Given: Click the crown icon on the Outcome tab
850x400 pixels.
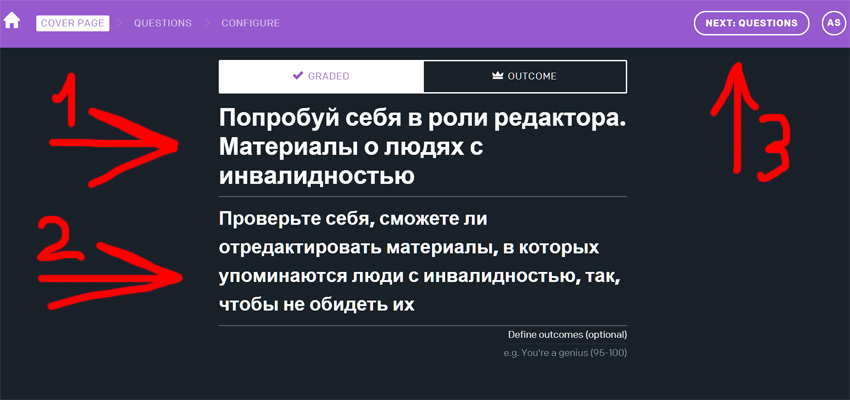Looking at the screenshot, I should [497, 76].
